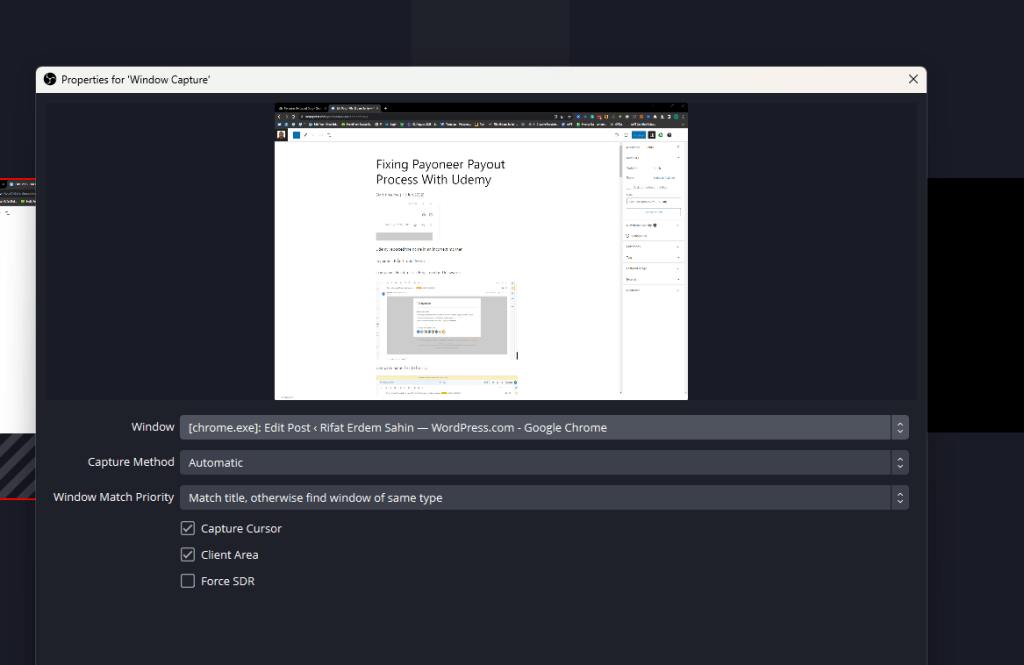Click the 'Capture Cursor' label text
Image resolution: width=1024 pixels, height=665 pixels.
[x=241, y=528]
